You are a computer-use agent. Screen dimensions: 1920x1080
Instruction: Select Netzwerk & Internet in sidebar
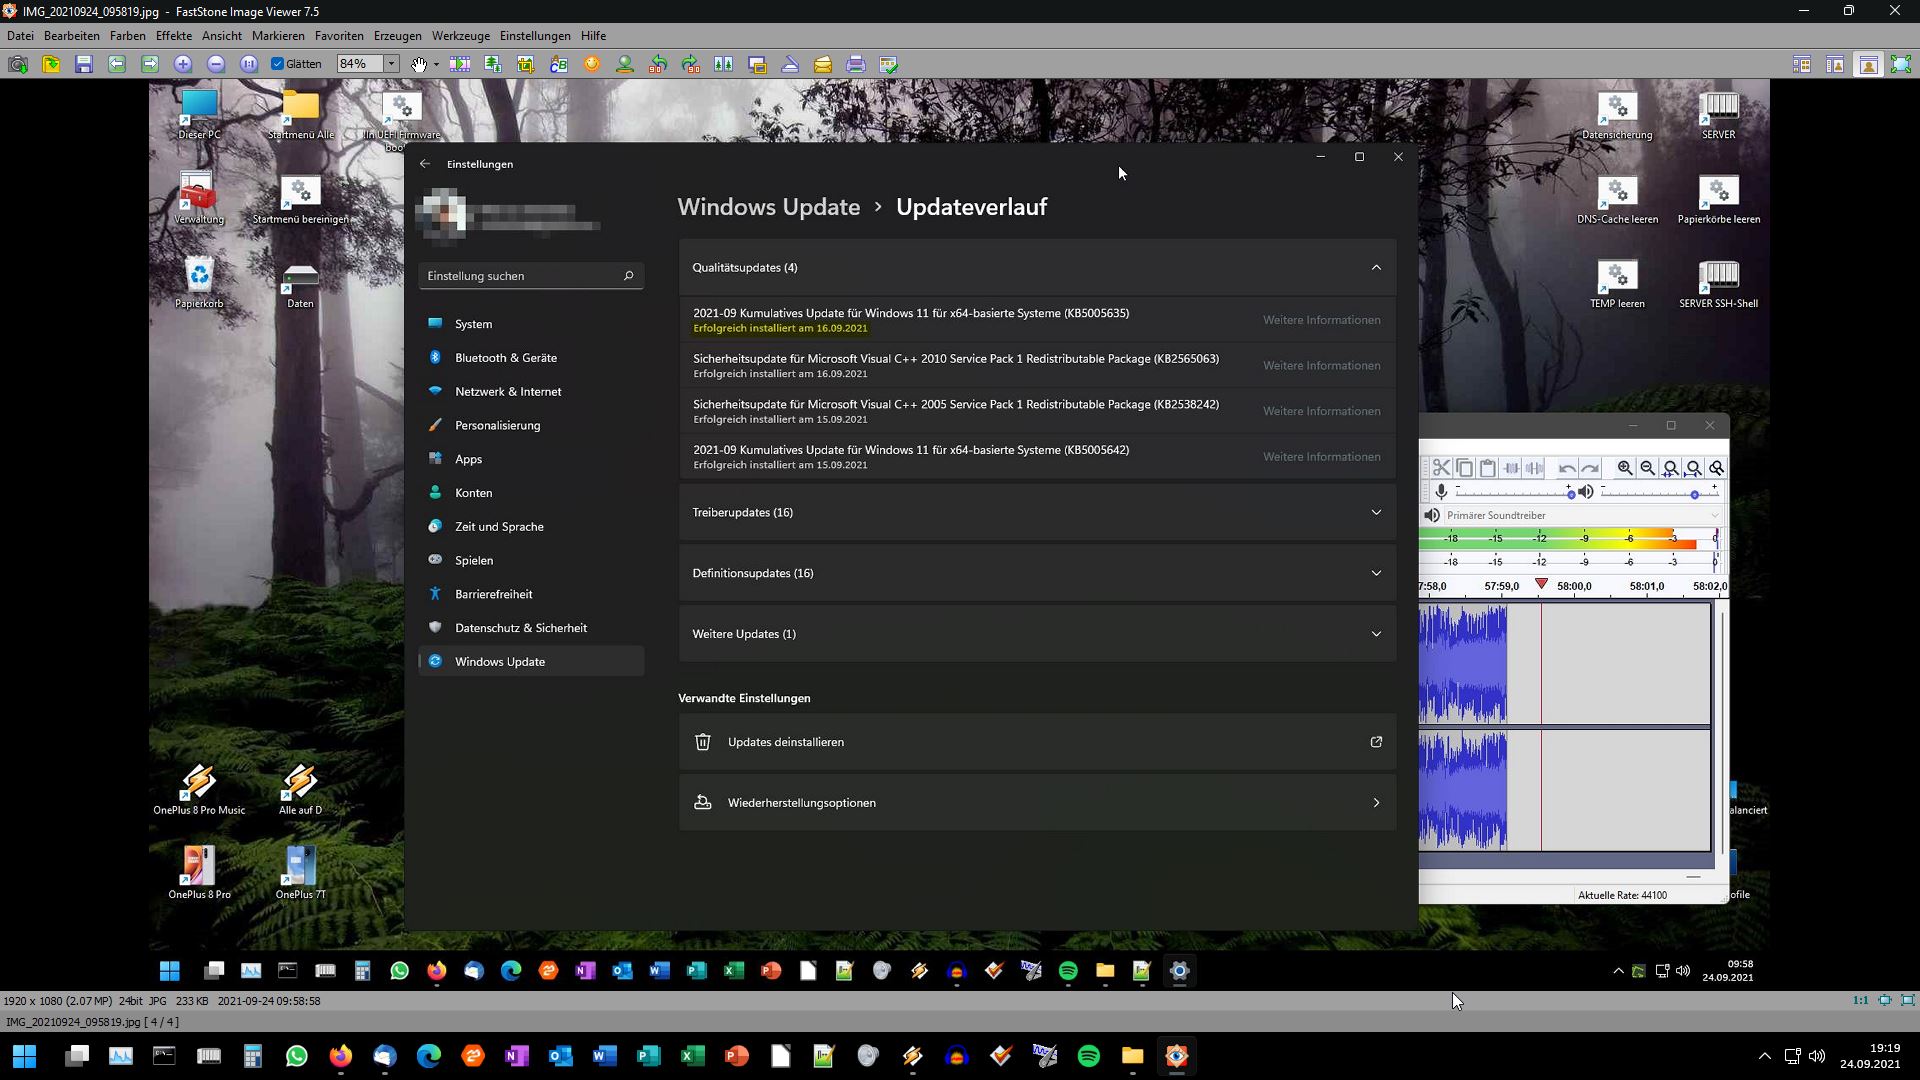[x=531, y=392]
